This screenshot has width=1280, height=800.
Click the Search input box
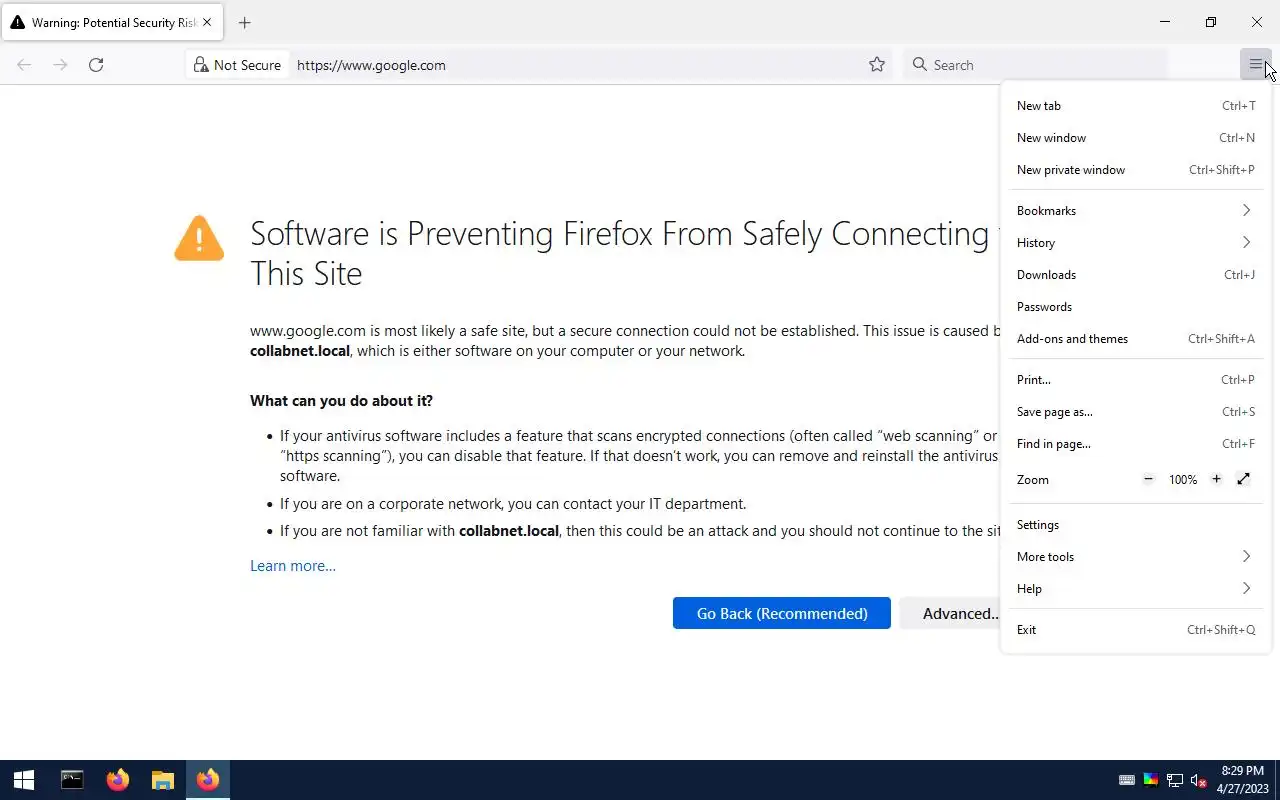1035,65
